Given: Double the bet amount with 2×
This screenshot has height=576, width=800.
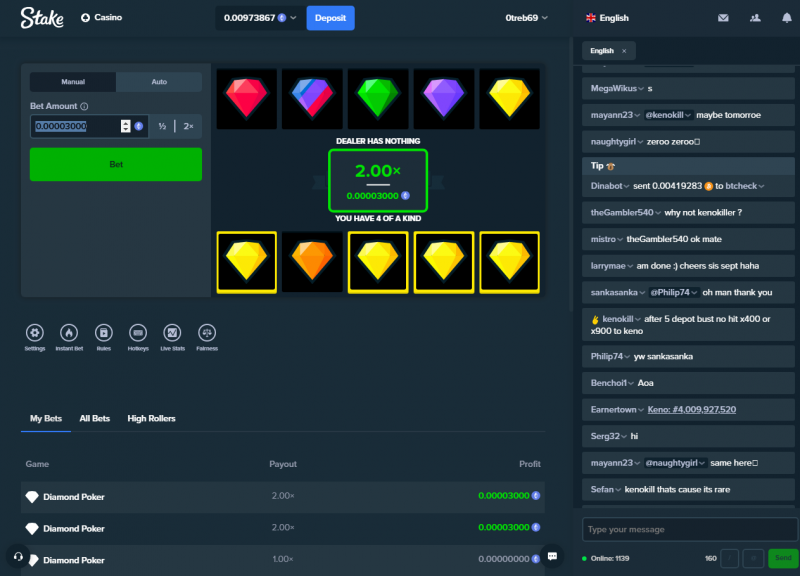Looking at the screenshot, I should [x=188, y=126].
